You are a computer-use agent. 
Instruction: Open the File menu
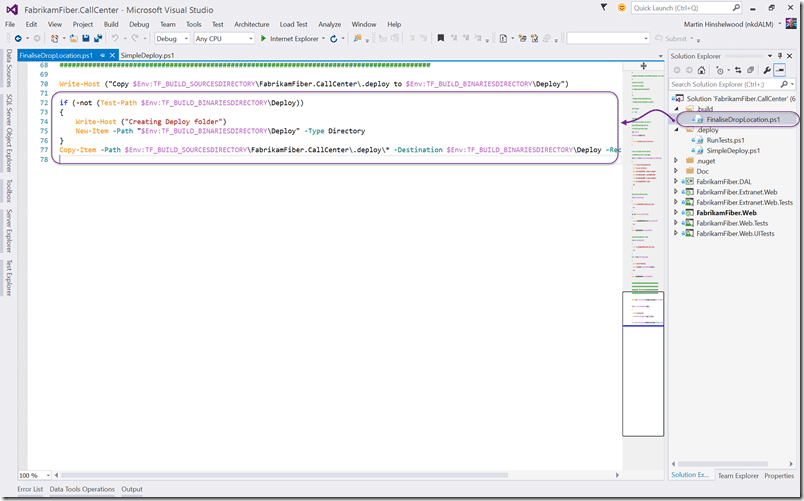(10, 24)
